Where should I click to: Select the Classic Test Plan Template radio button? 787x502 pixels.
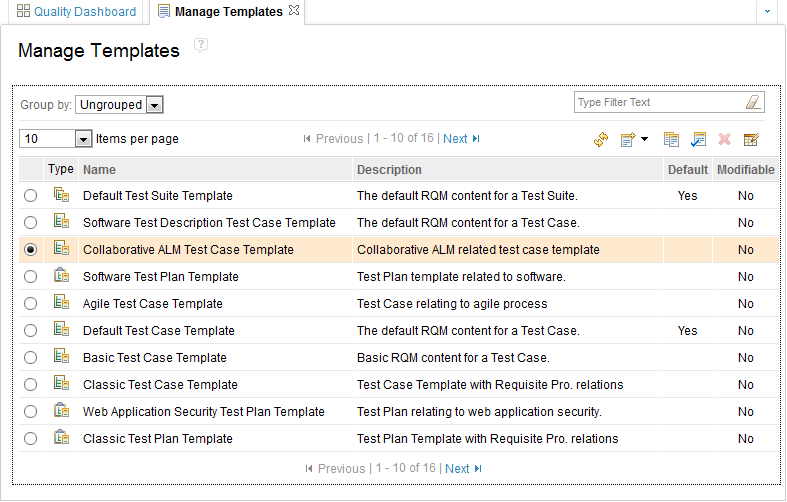click(x=31, y=438)
